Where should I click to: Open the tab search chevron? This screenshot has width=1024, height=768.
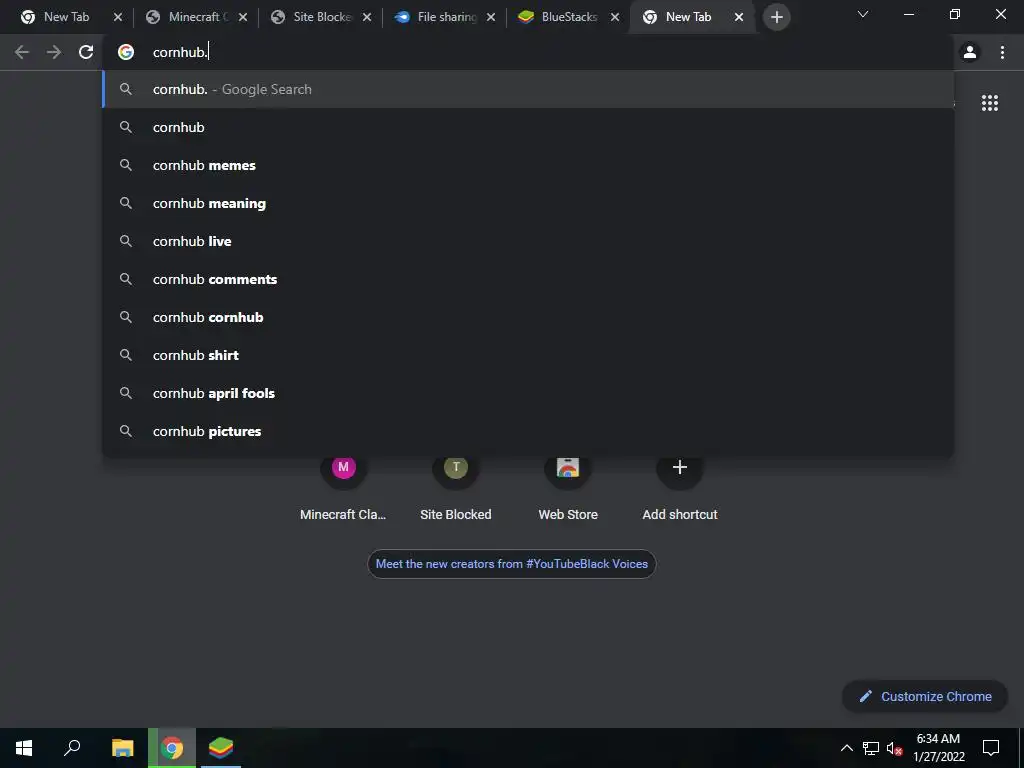pos(863,14)
